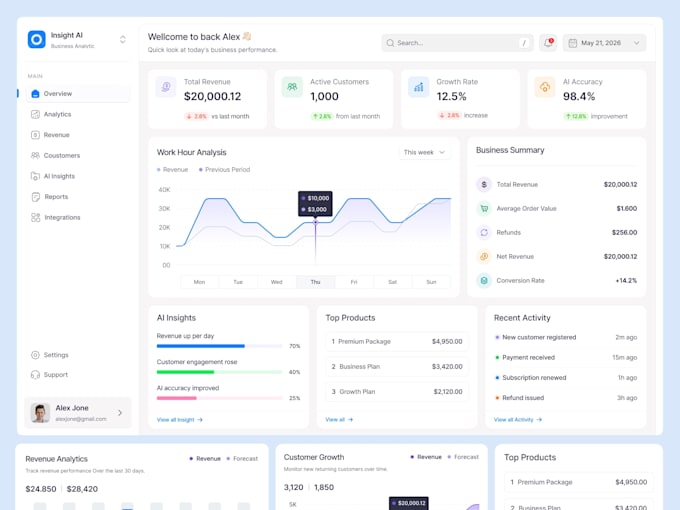This screenshot has width=680, height=510.
Task: Select the Tue day tab on chart
Action: coord(238,282)
